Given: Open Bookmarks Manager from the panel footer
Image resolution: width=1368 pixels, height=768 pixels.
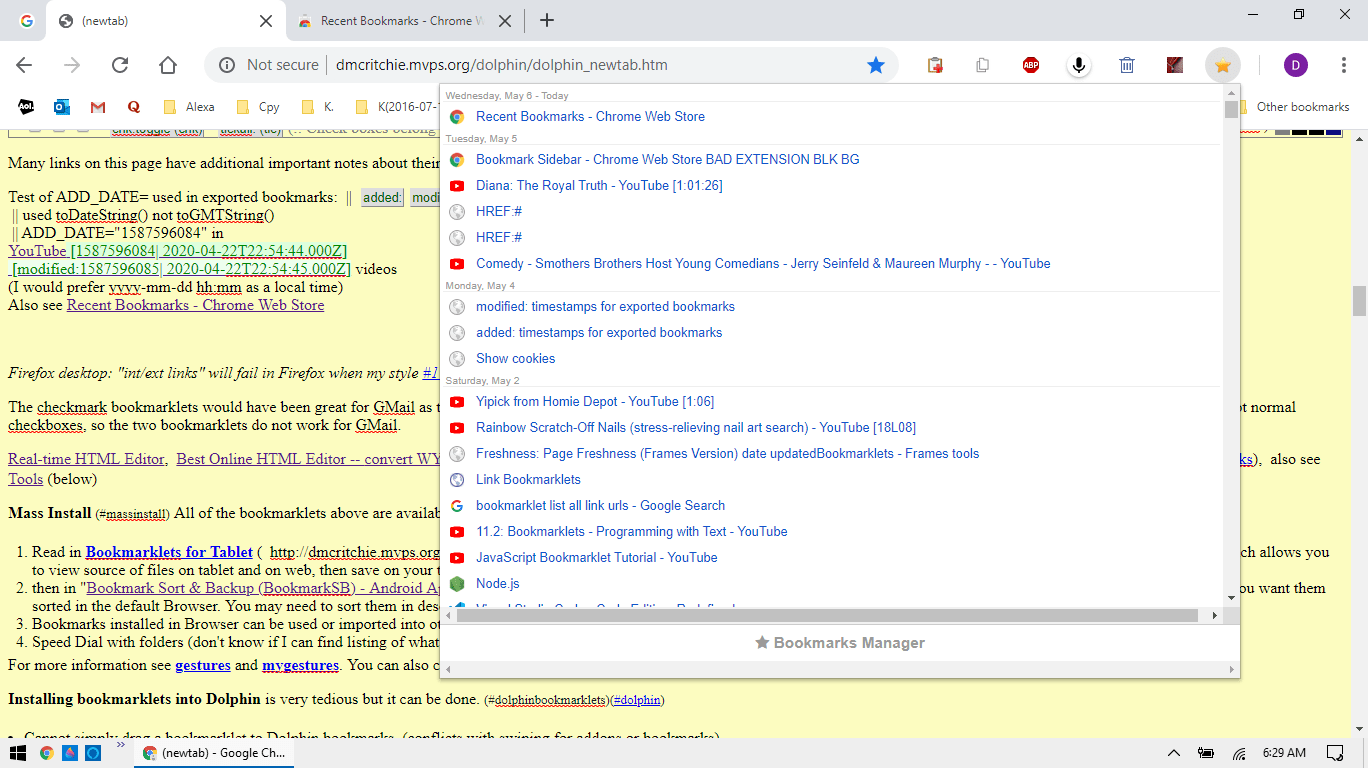Looking at the screenshot, I should point(840,643).
